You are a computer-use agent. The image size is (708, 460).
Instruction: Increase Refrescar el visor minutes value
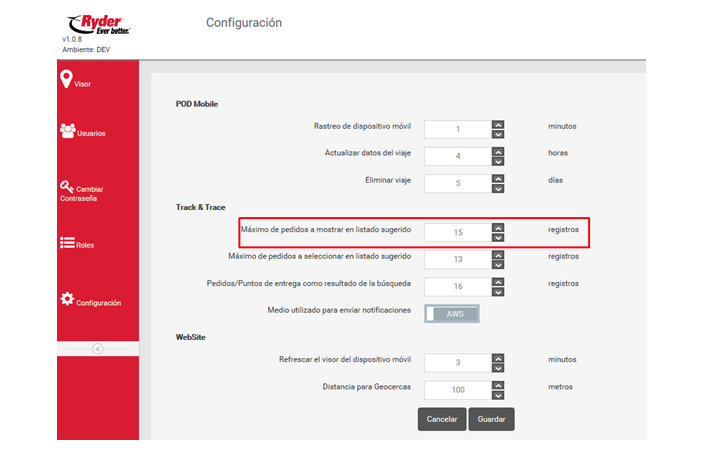[x=498, y=357]
